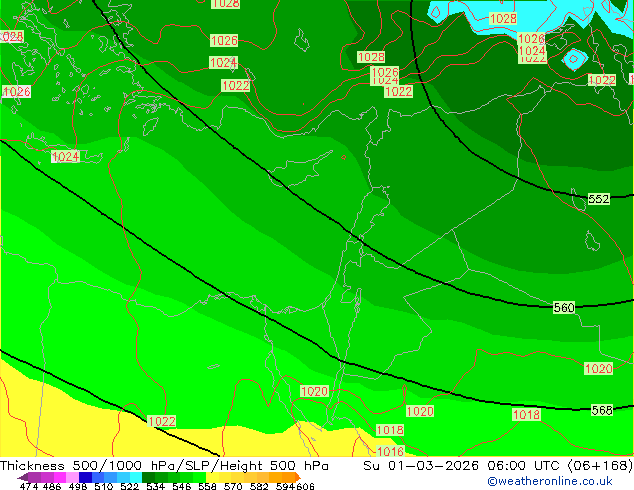Screen dimensions: 634x490
Task: Click the pure yellow legend swatch
Action: [x=212, y=477]
